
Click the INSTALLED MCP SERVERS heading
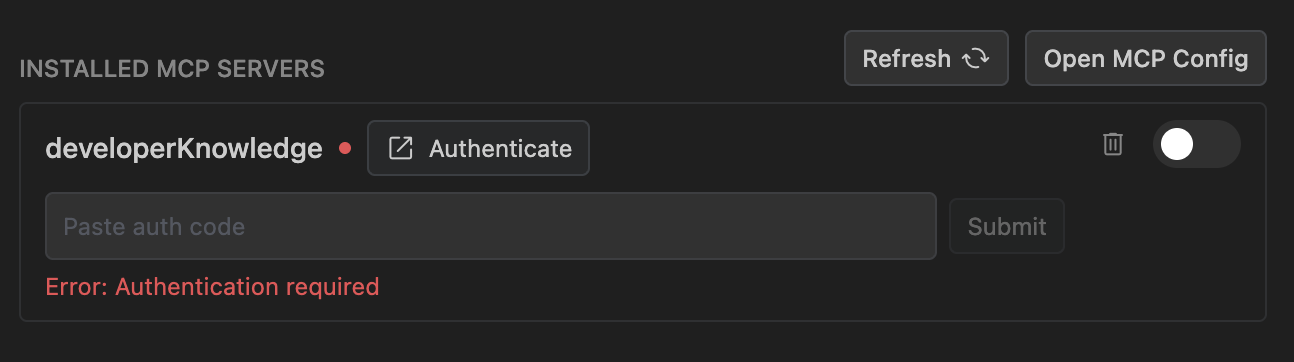point(172,69)
